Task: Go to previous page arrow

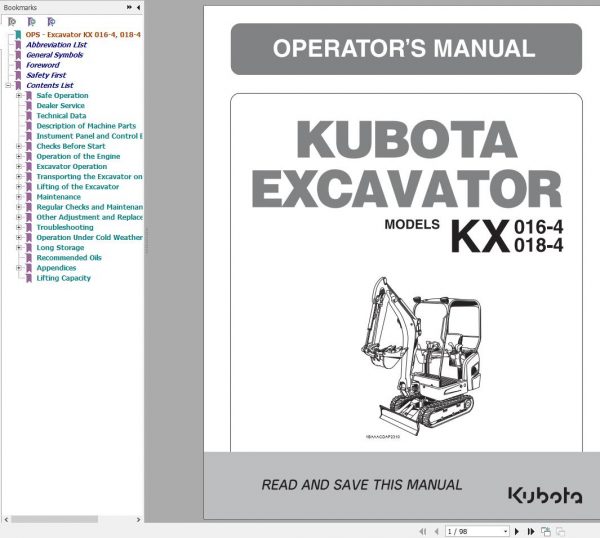Action: point(436,531)
